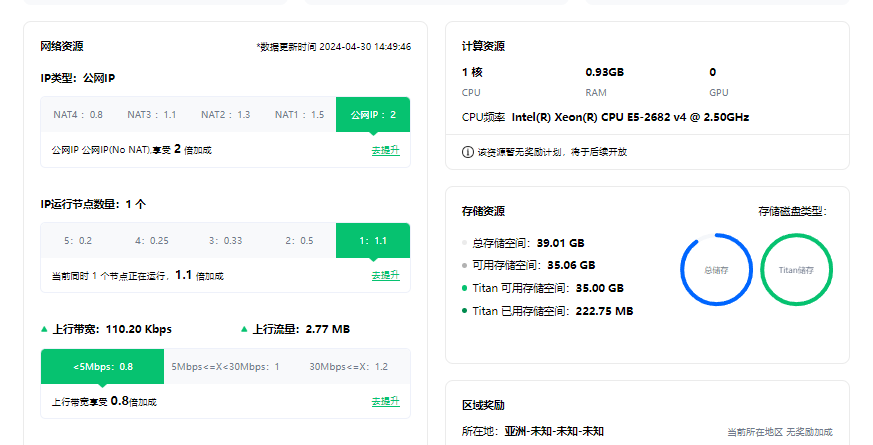Click the 当前所在地区 无奖励加成 note
873x445 pixels.
coord(780,432)
